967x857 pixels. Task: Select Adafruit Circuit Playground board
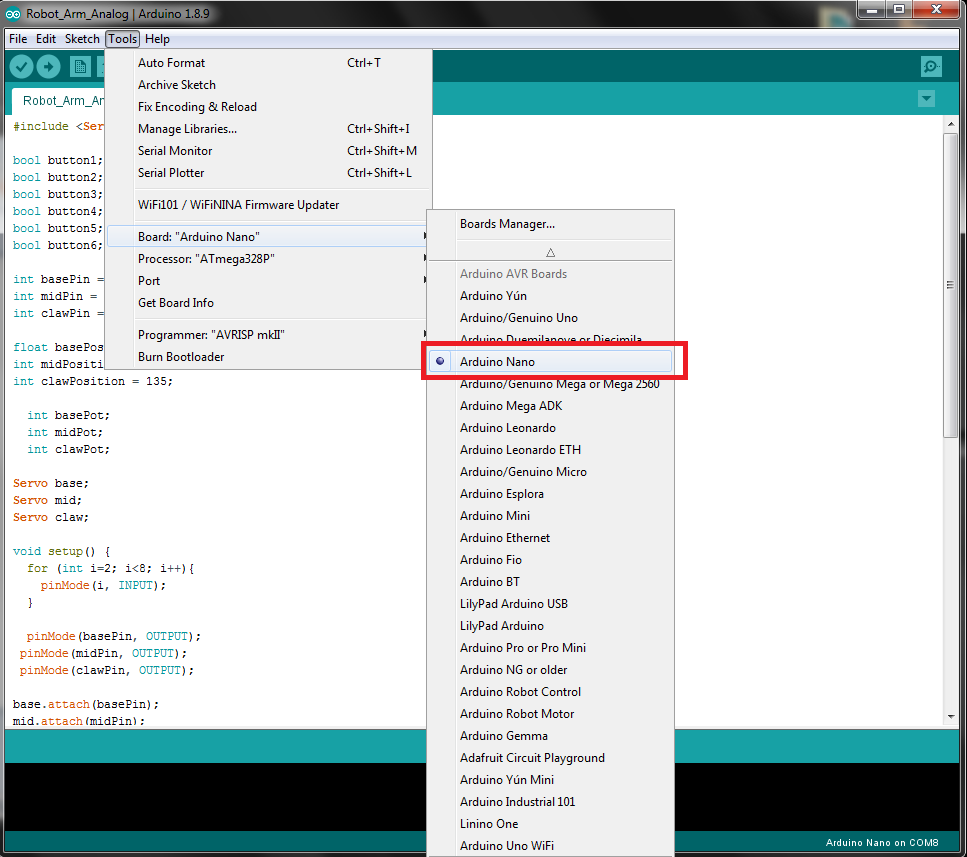pos(550,758)
